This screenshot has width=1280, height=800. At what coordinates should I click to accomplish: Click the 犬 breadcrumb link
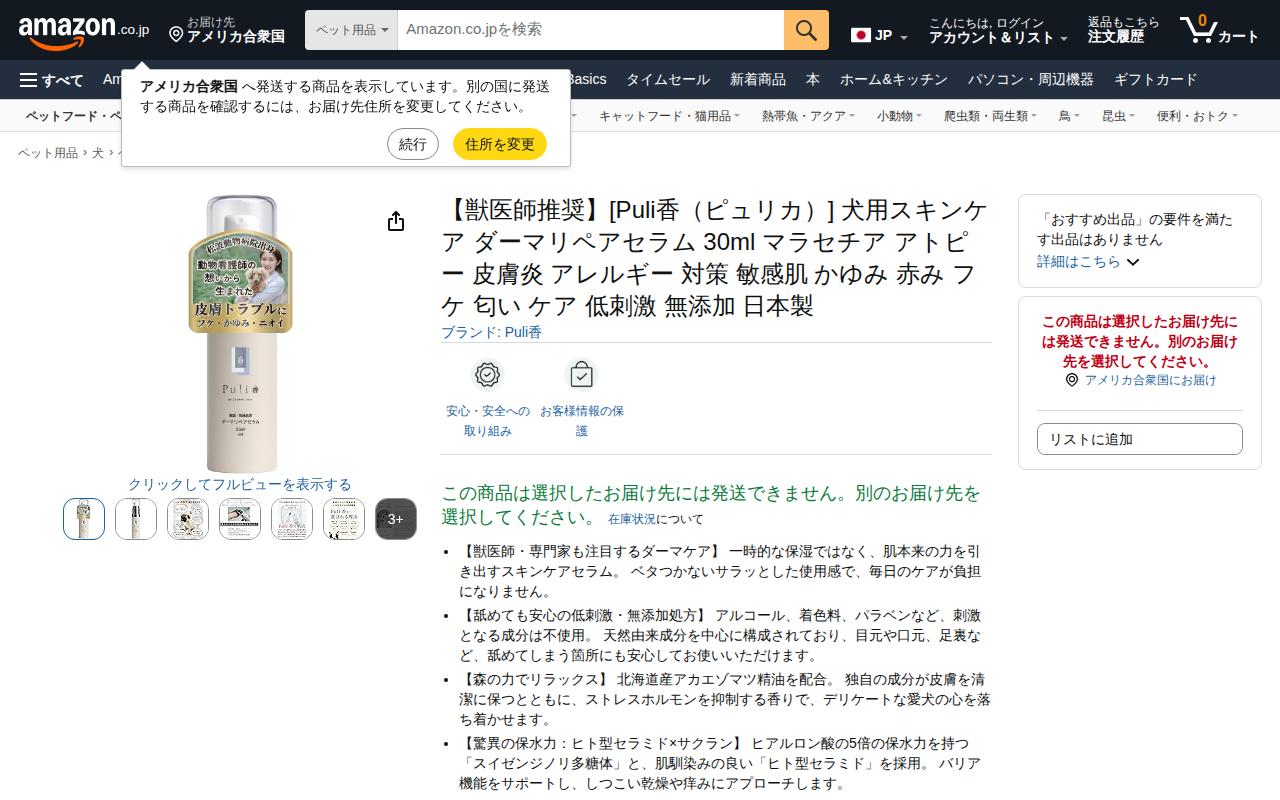coord(98,153)
